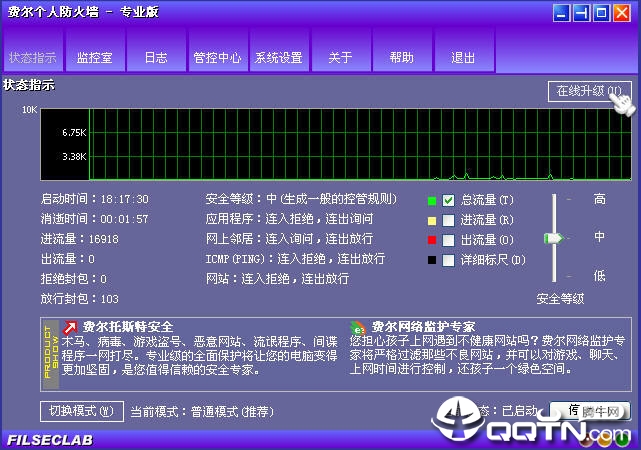
Task: Click the 安全等级：中 description text
Action: [x=301, y=199]
